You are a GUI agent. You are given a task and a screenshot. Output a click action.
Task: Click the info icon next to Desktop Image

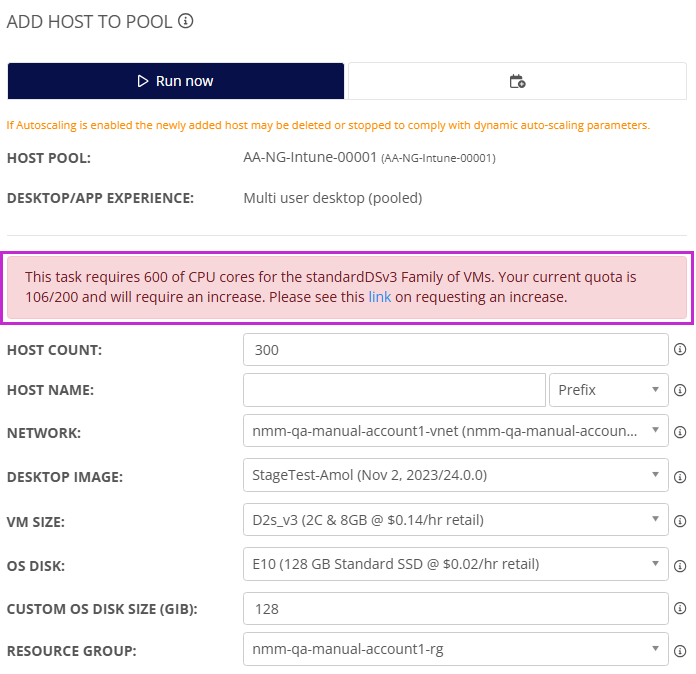point(680,476)
